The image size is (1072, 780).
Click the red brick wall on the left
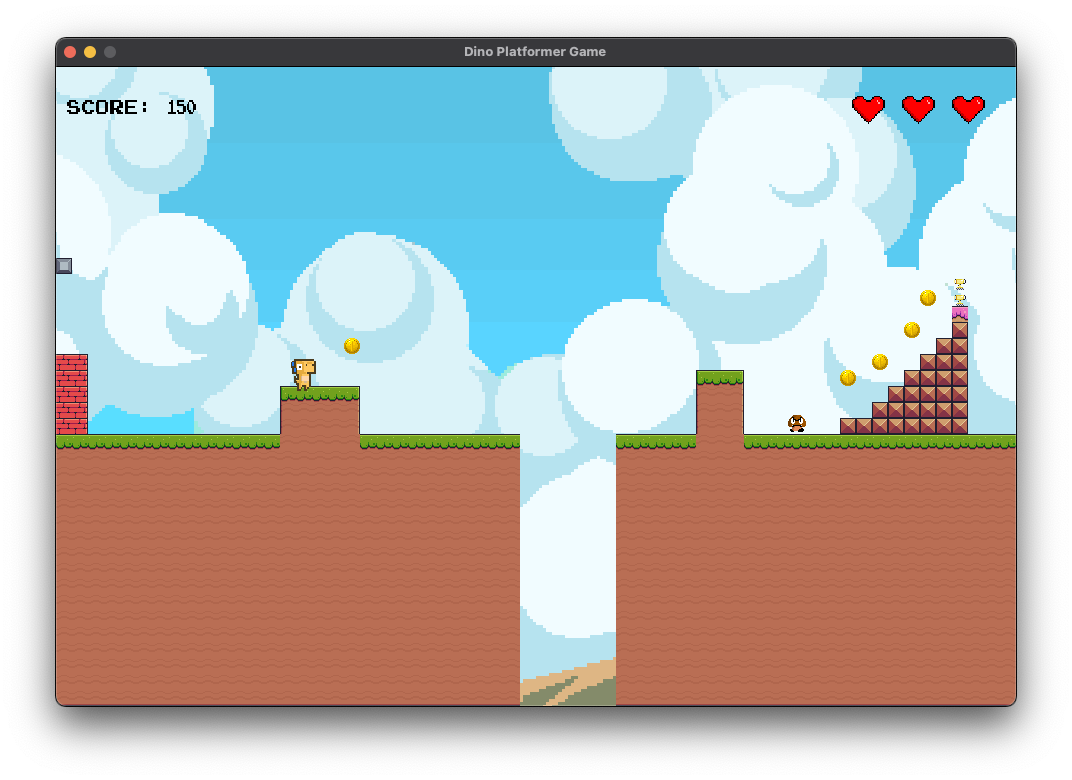pos(72,394)
